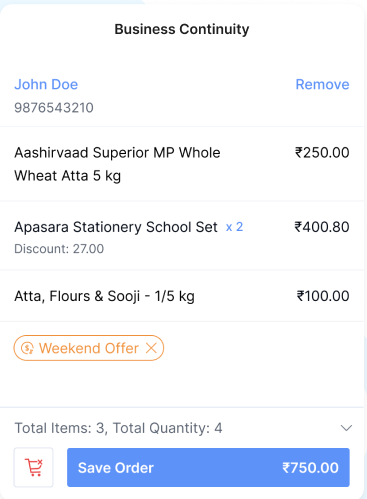
Task: Click the Total Items and Quantity summary
Action: [x=118, y=428]
